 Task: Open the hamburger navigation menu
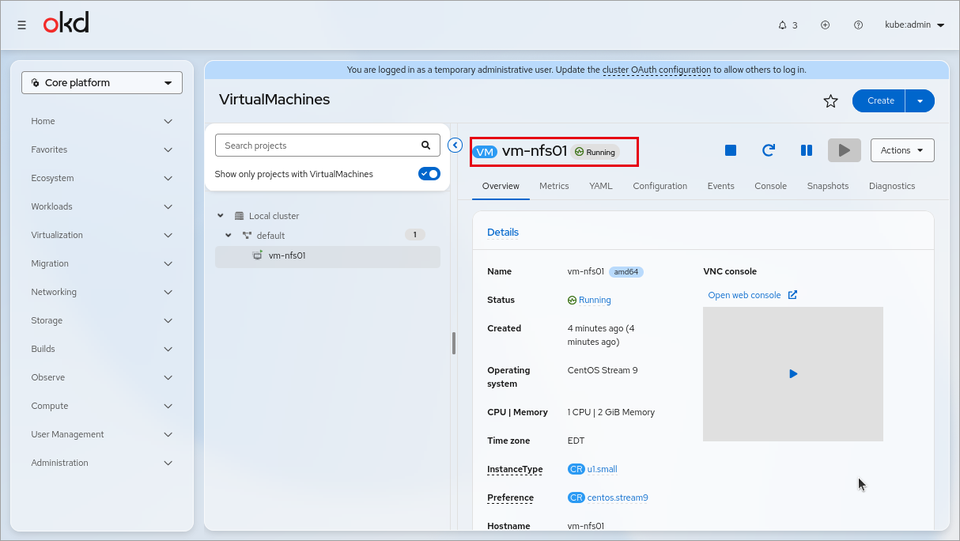[x=22, y=25]
